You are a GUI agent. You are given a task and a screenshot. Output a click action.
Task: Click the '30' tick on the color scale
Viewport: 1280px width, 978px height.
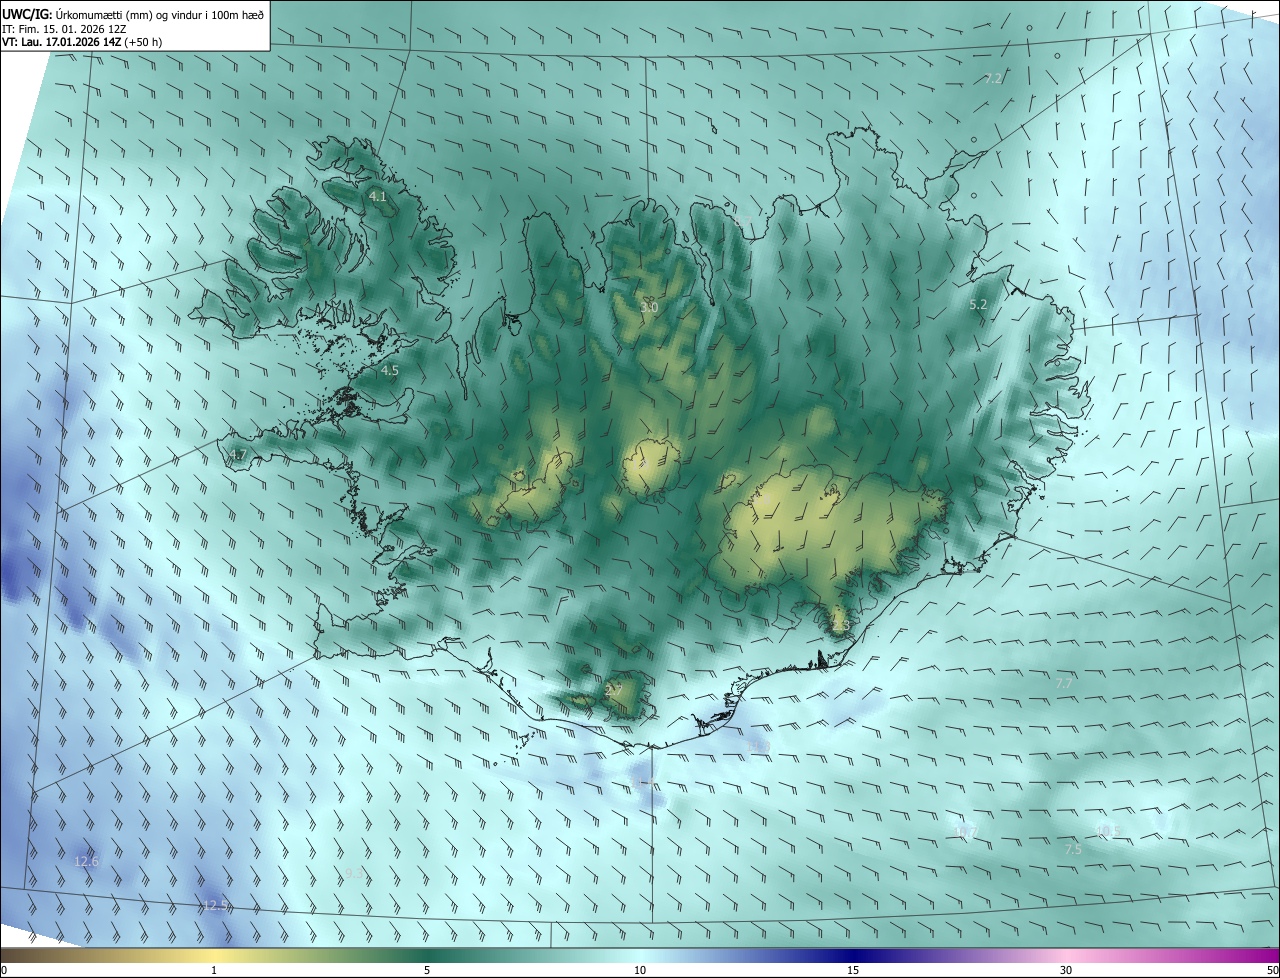click(1066, 970)
